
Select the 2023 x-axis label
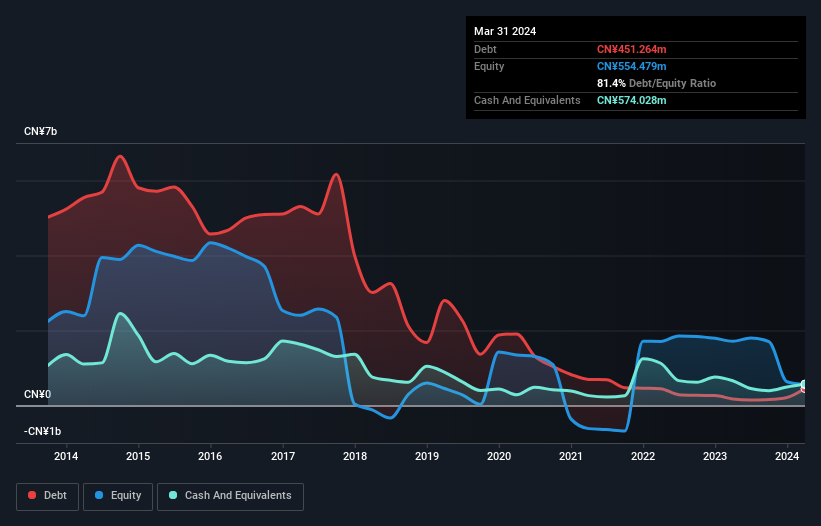pyautogui.click(x=715, y=456)
